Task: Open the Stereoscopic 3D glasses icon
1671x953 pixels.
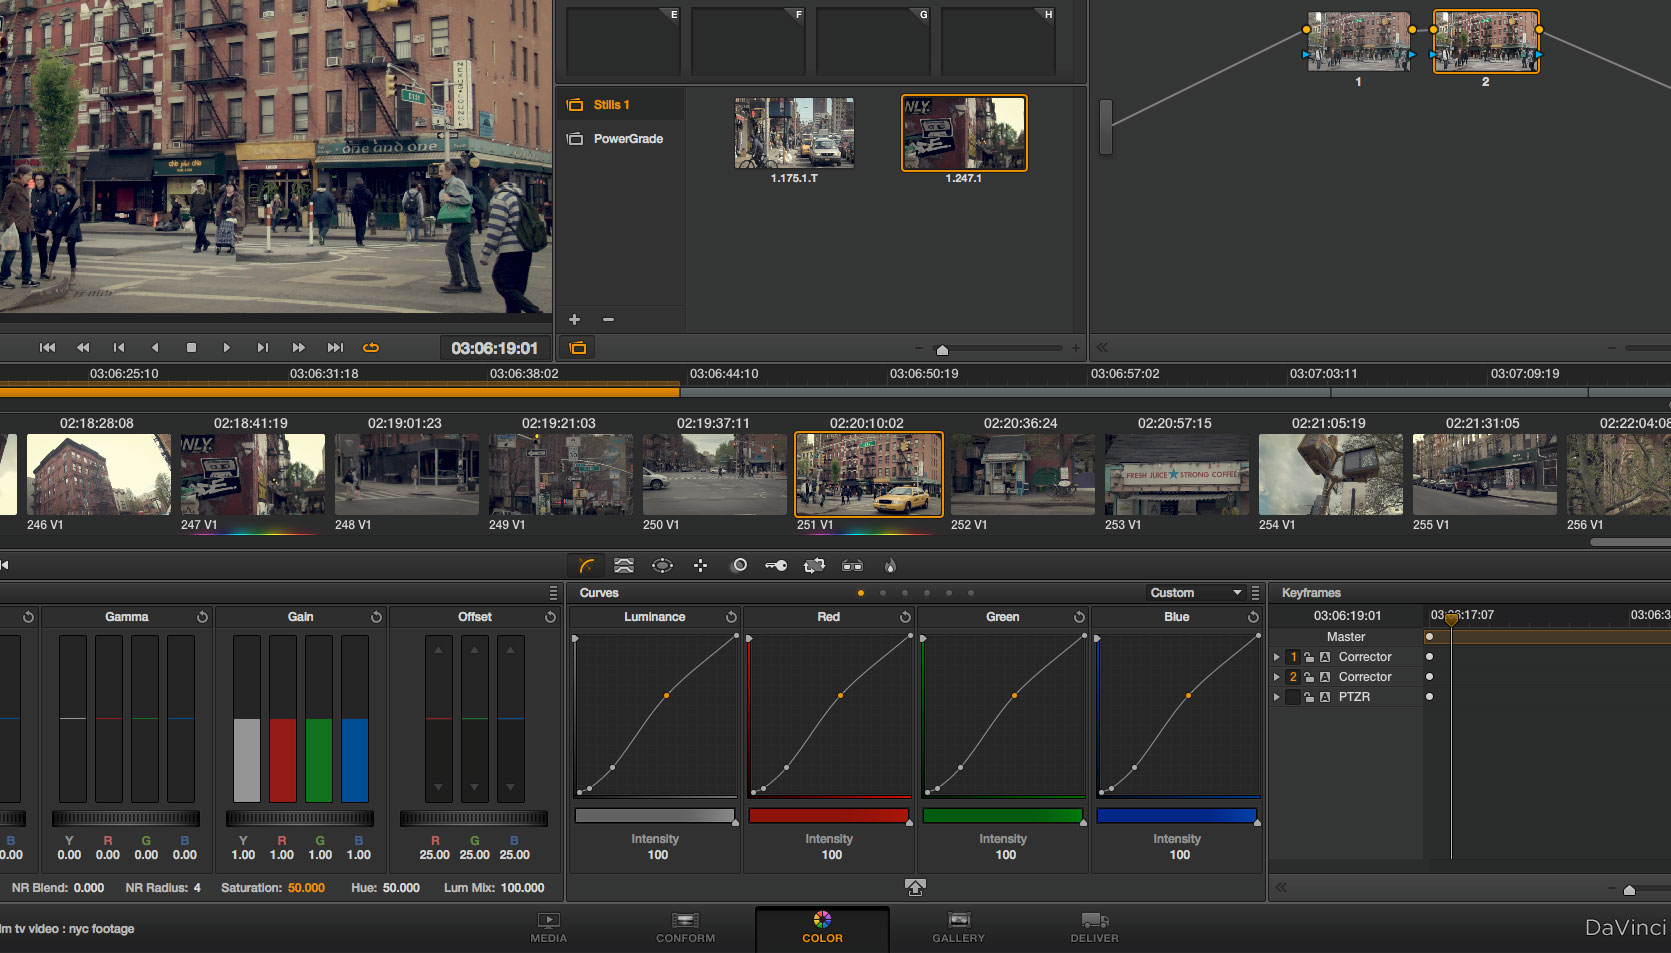Action: (x=851, y=565)
